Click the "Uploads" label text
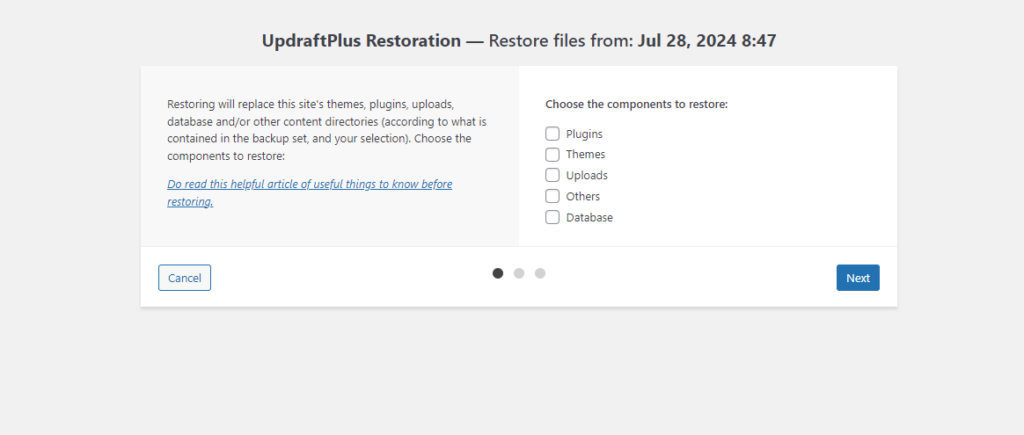 point(586,176)
